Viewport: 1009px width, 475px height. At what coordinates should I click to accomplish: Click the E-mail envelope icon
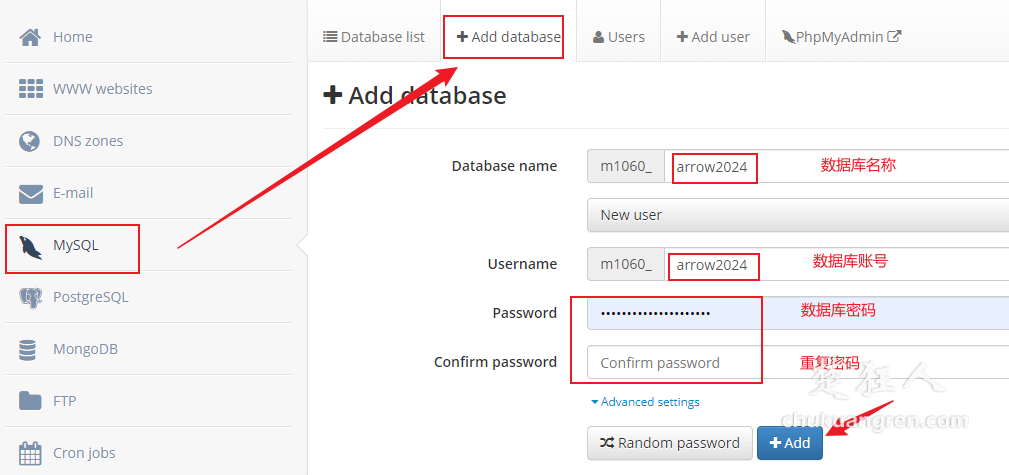[31, 193]
